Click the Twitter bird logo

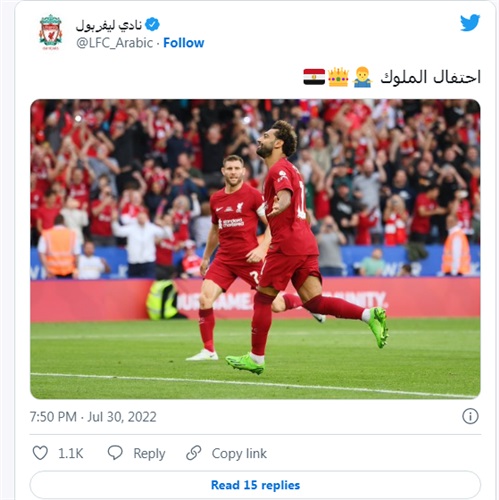click(470, 23)
